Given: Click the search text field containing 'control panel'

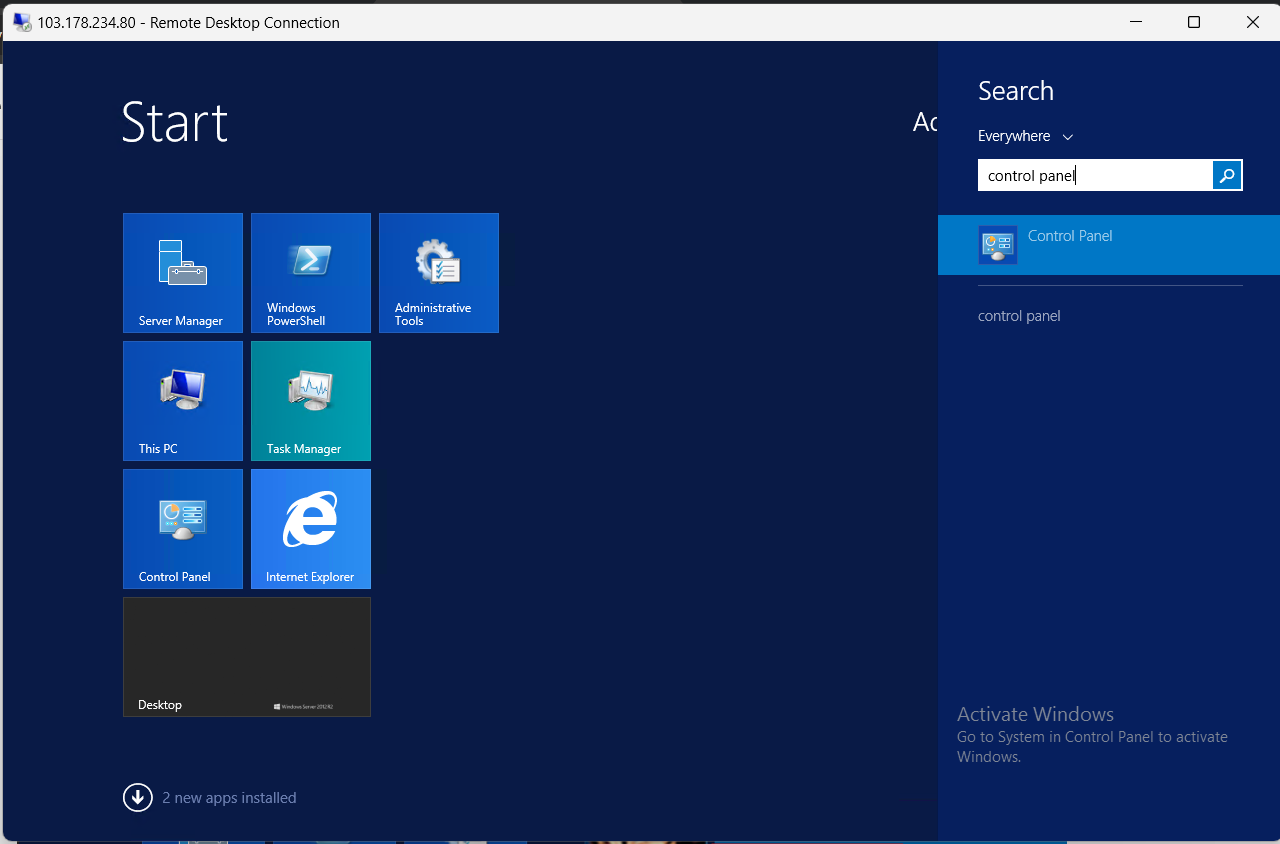Looking at the screenshot, I should point(1095,175).
